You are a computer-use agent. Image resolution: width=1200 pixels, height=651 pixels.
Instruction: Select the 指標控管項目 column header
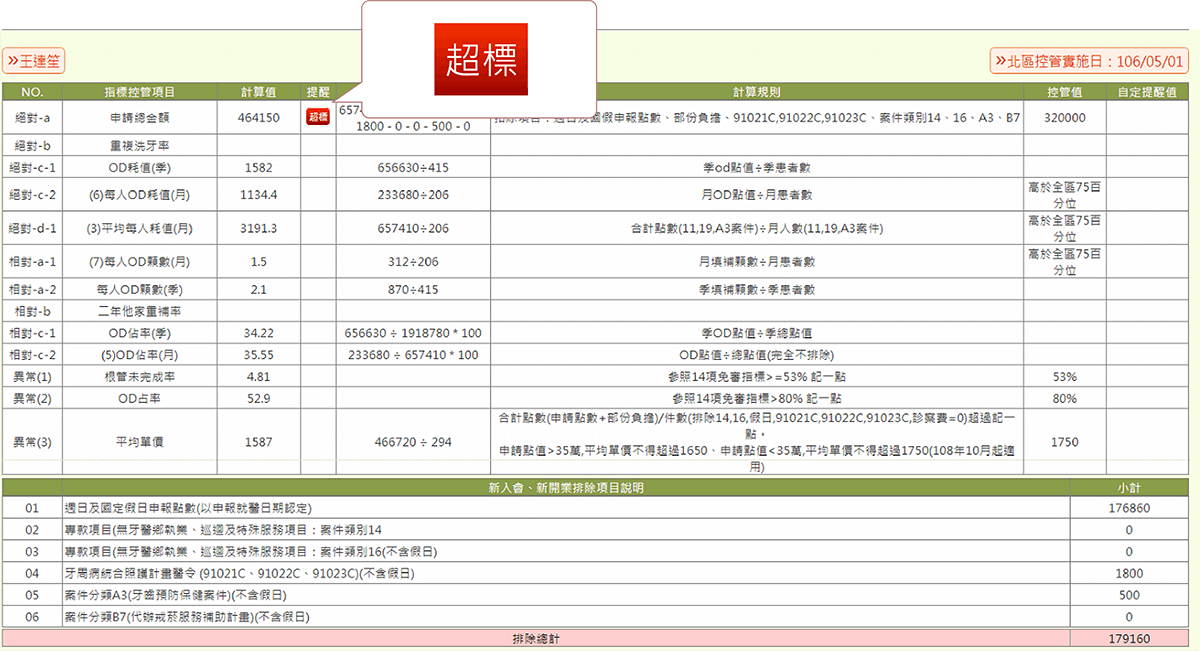(x=139, y=92)
